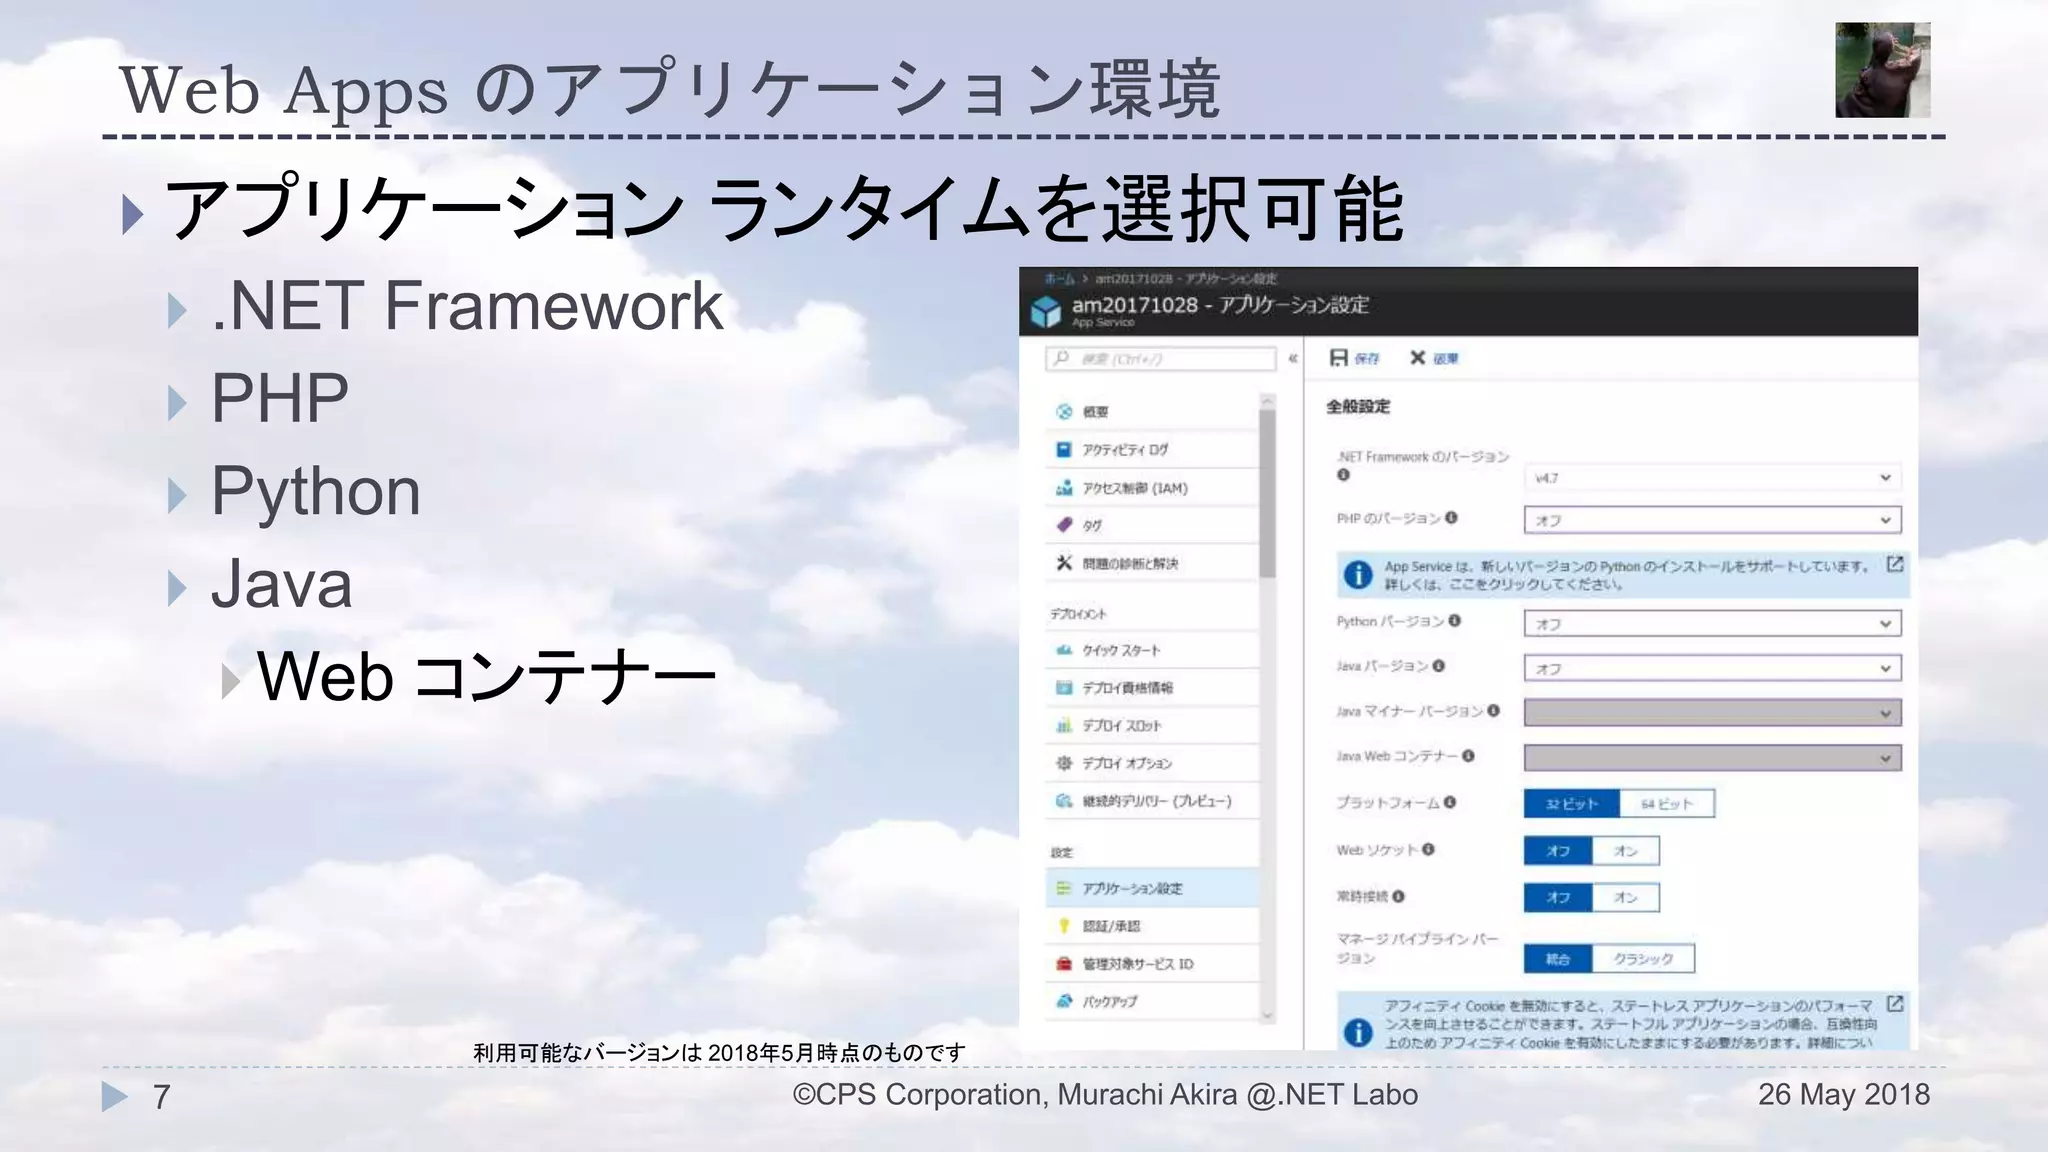The image size is (2048, 1152).
Task: Click the ホーム breadcrumb link
Action: pyautogui.click(x=1059, y=278)
